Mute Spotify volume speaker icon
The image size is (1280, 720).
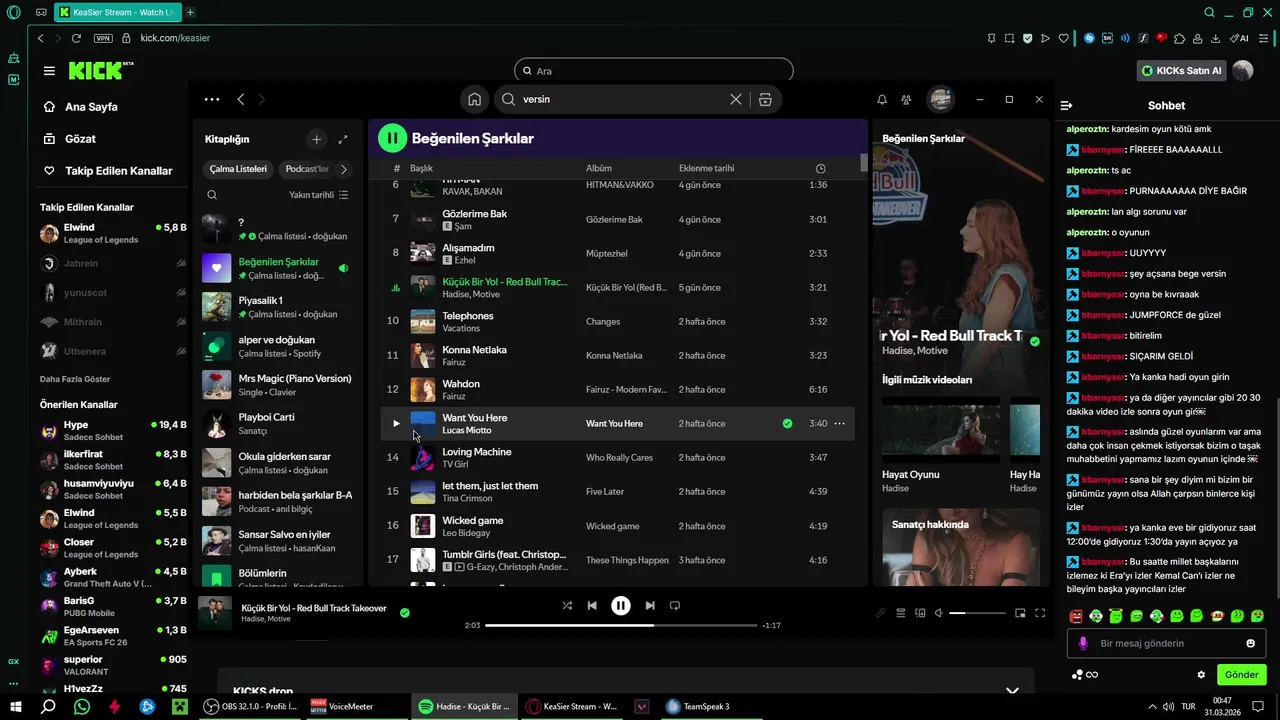click(x=938, y=613)
